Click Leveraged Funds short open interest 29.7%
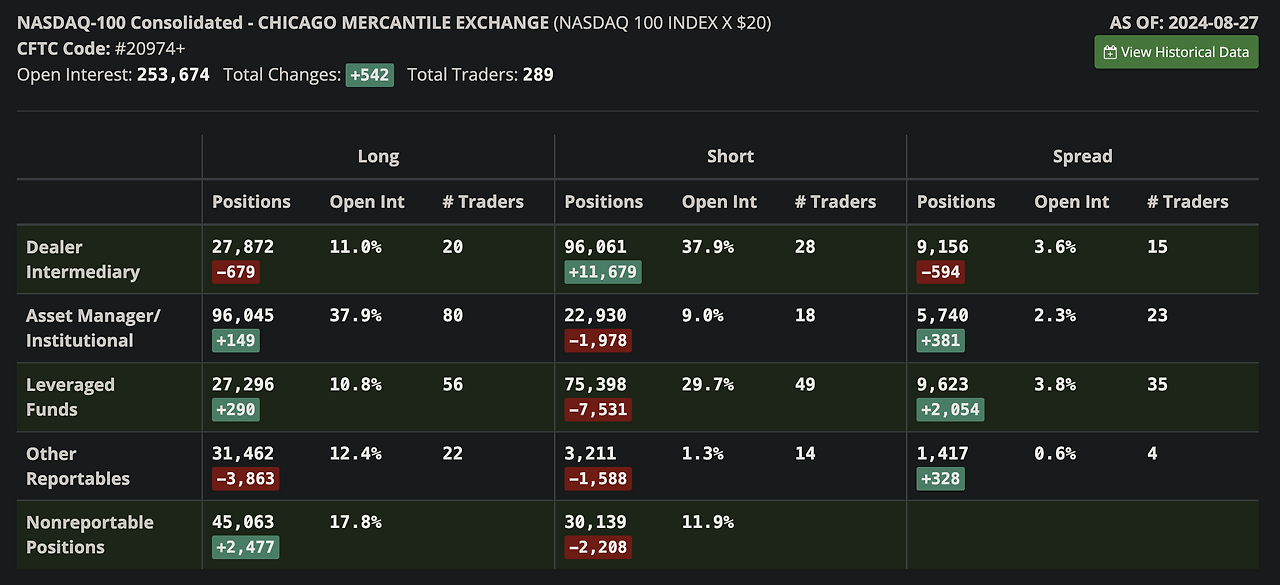 pos(708,384)
